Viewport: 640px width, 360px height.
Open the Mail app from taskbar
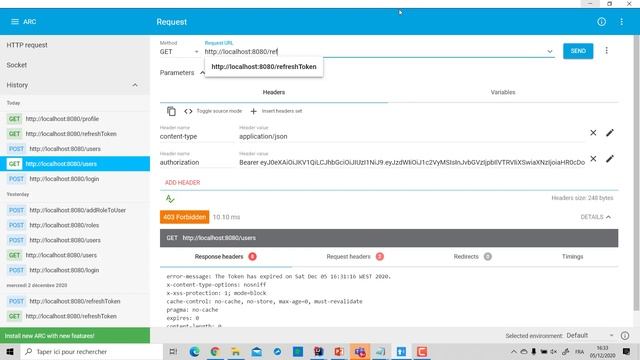point(256,351)
